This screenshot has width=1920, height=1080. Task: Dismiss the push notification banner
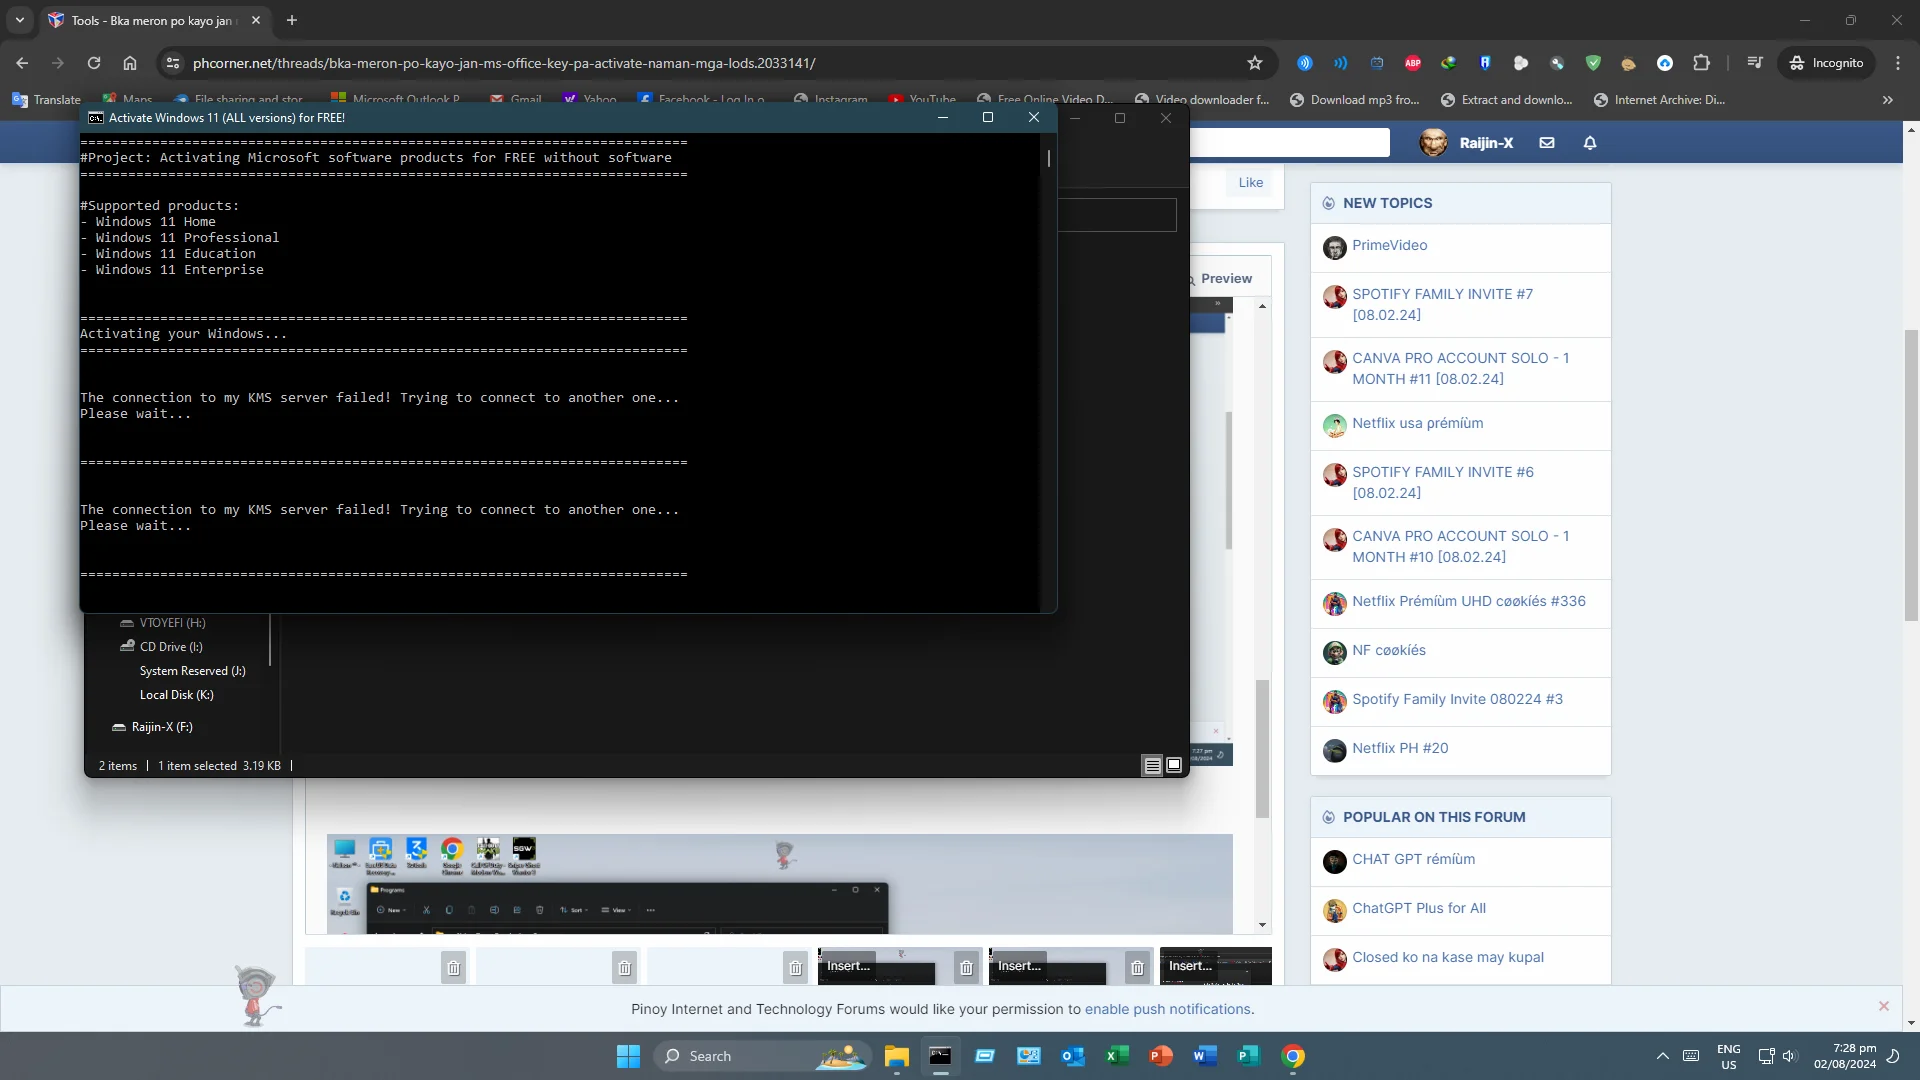(1884, 1006)
